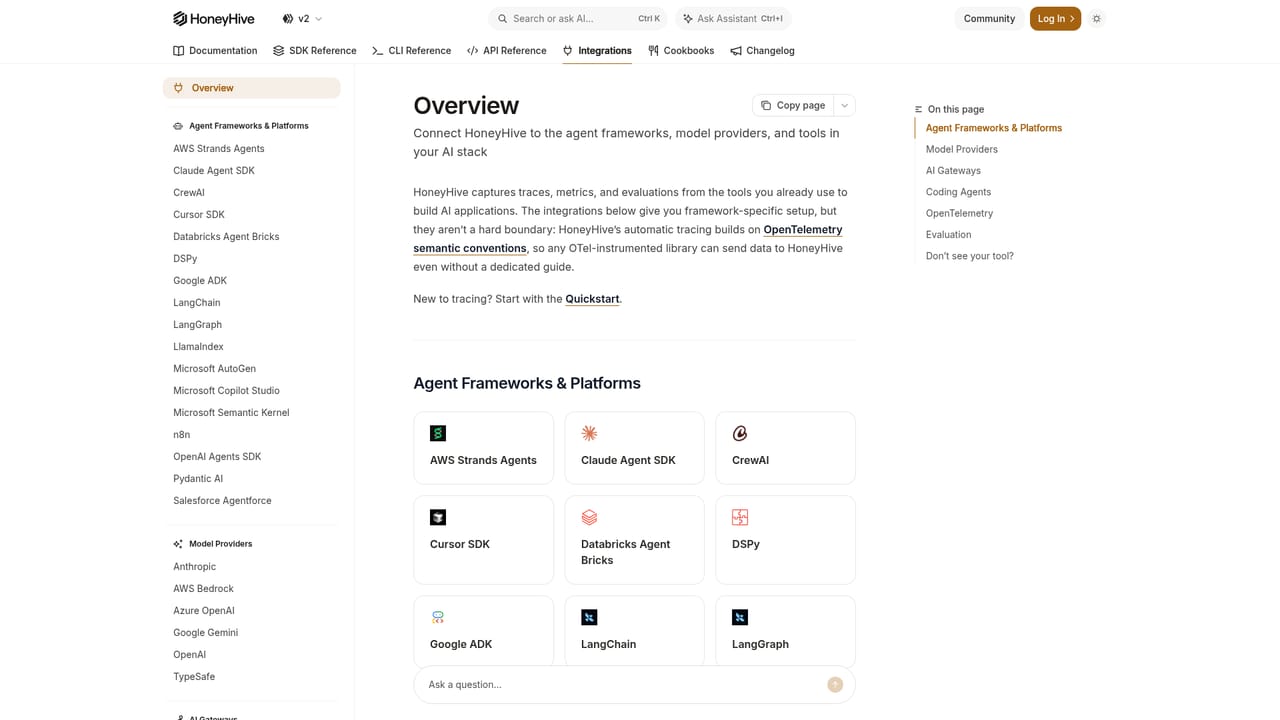Image resolution: width=1280 pixels, height=720 pixels.
Task: Click the Copy page button
Action: click(x=793, y=105)
